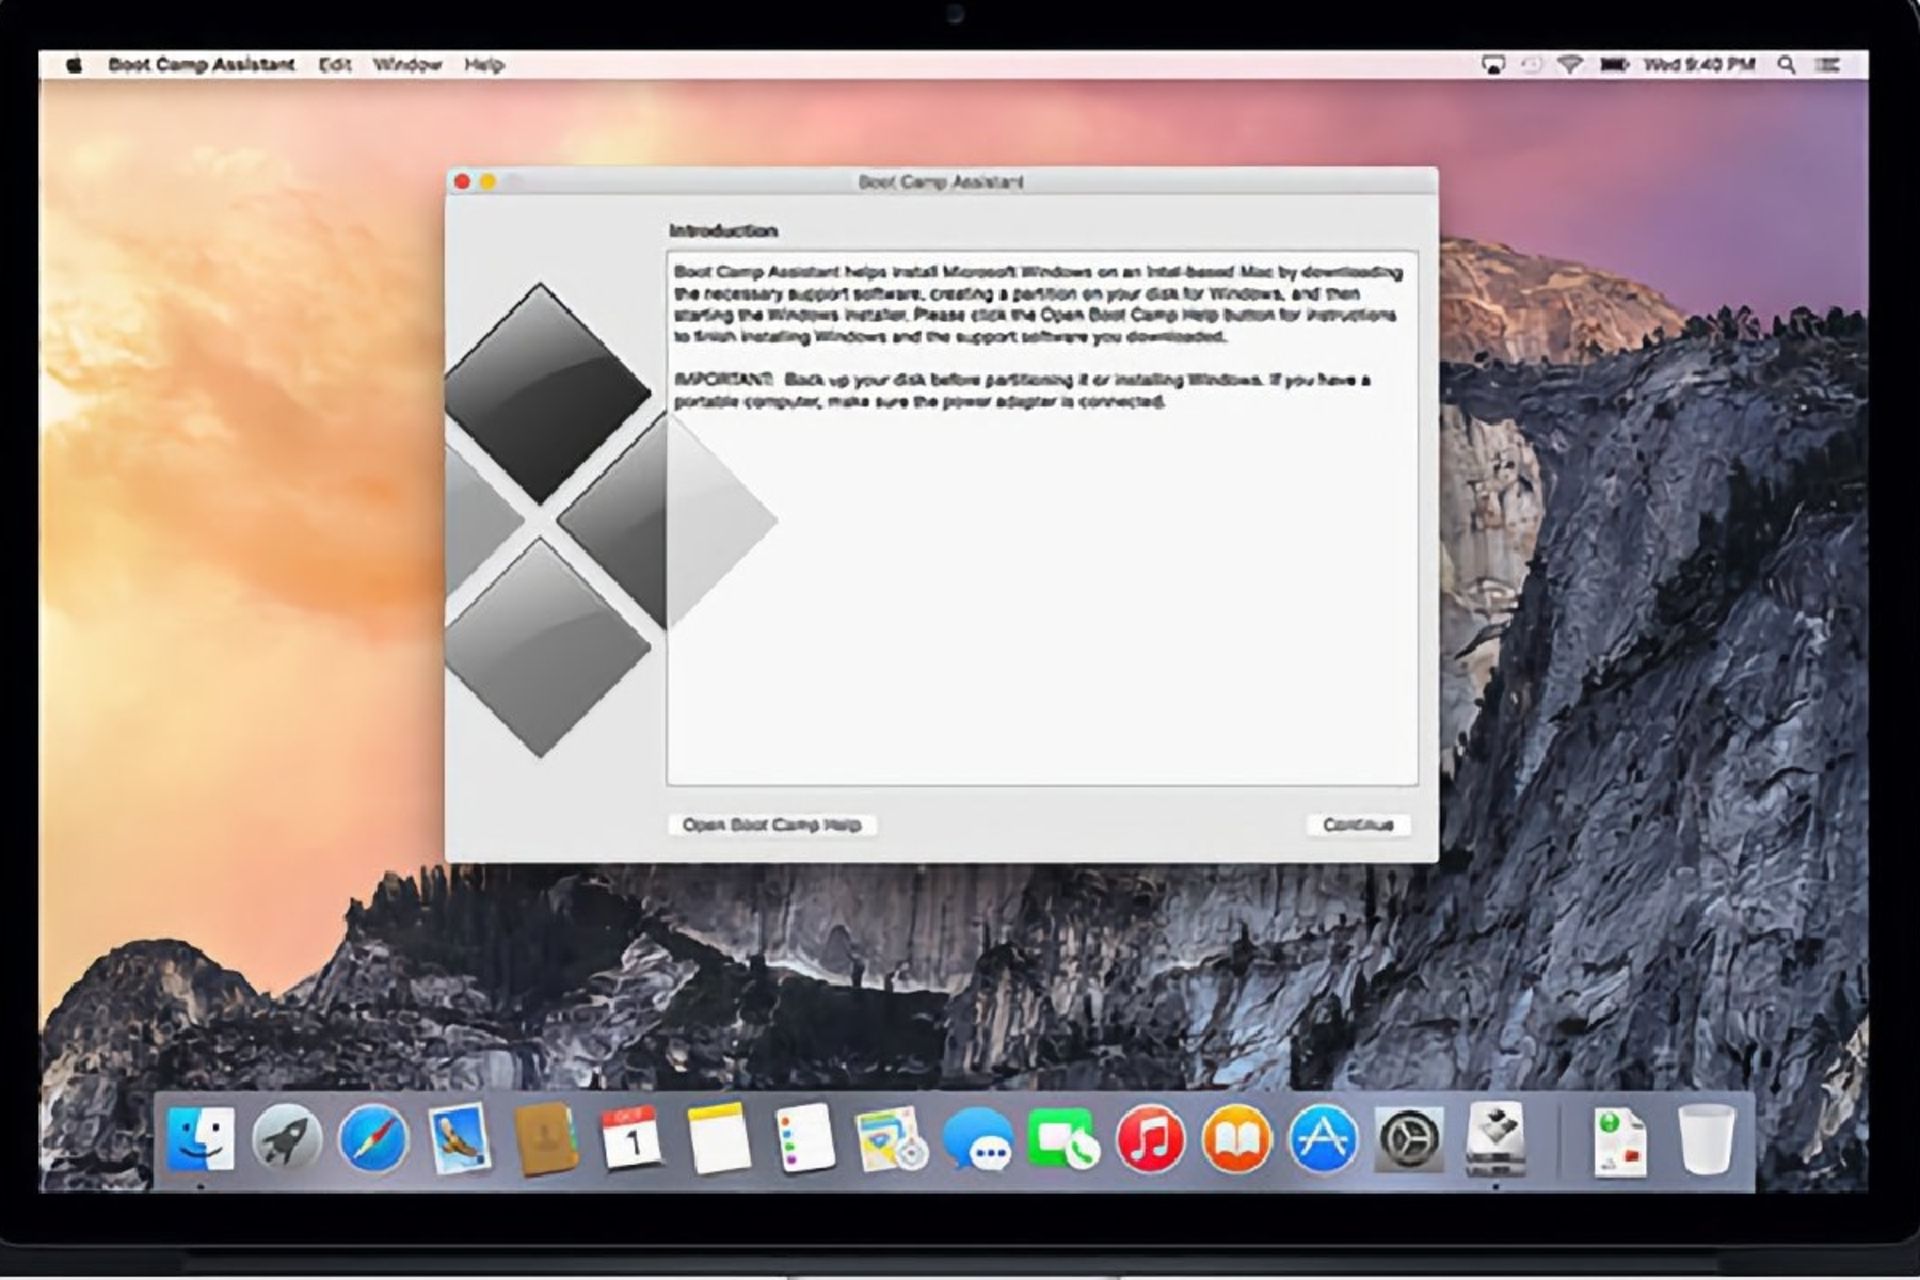Open System Preferences gear icon
1920x1280 pixels.
coord(1409,1140)
